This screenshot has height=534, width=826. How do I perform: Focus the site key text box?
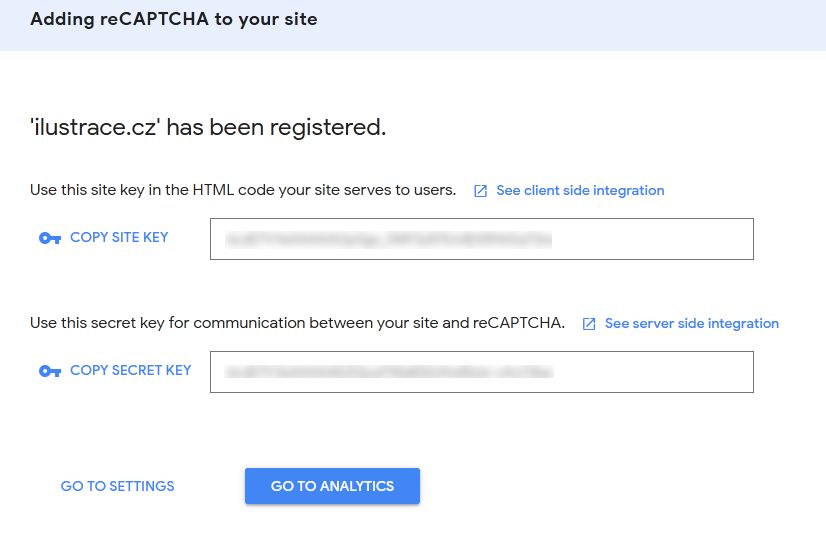coord(660,239)
